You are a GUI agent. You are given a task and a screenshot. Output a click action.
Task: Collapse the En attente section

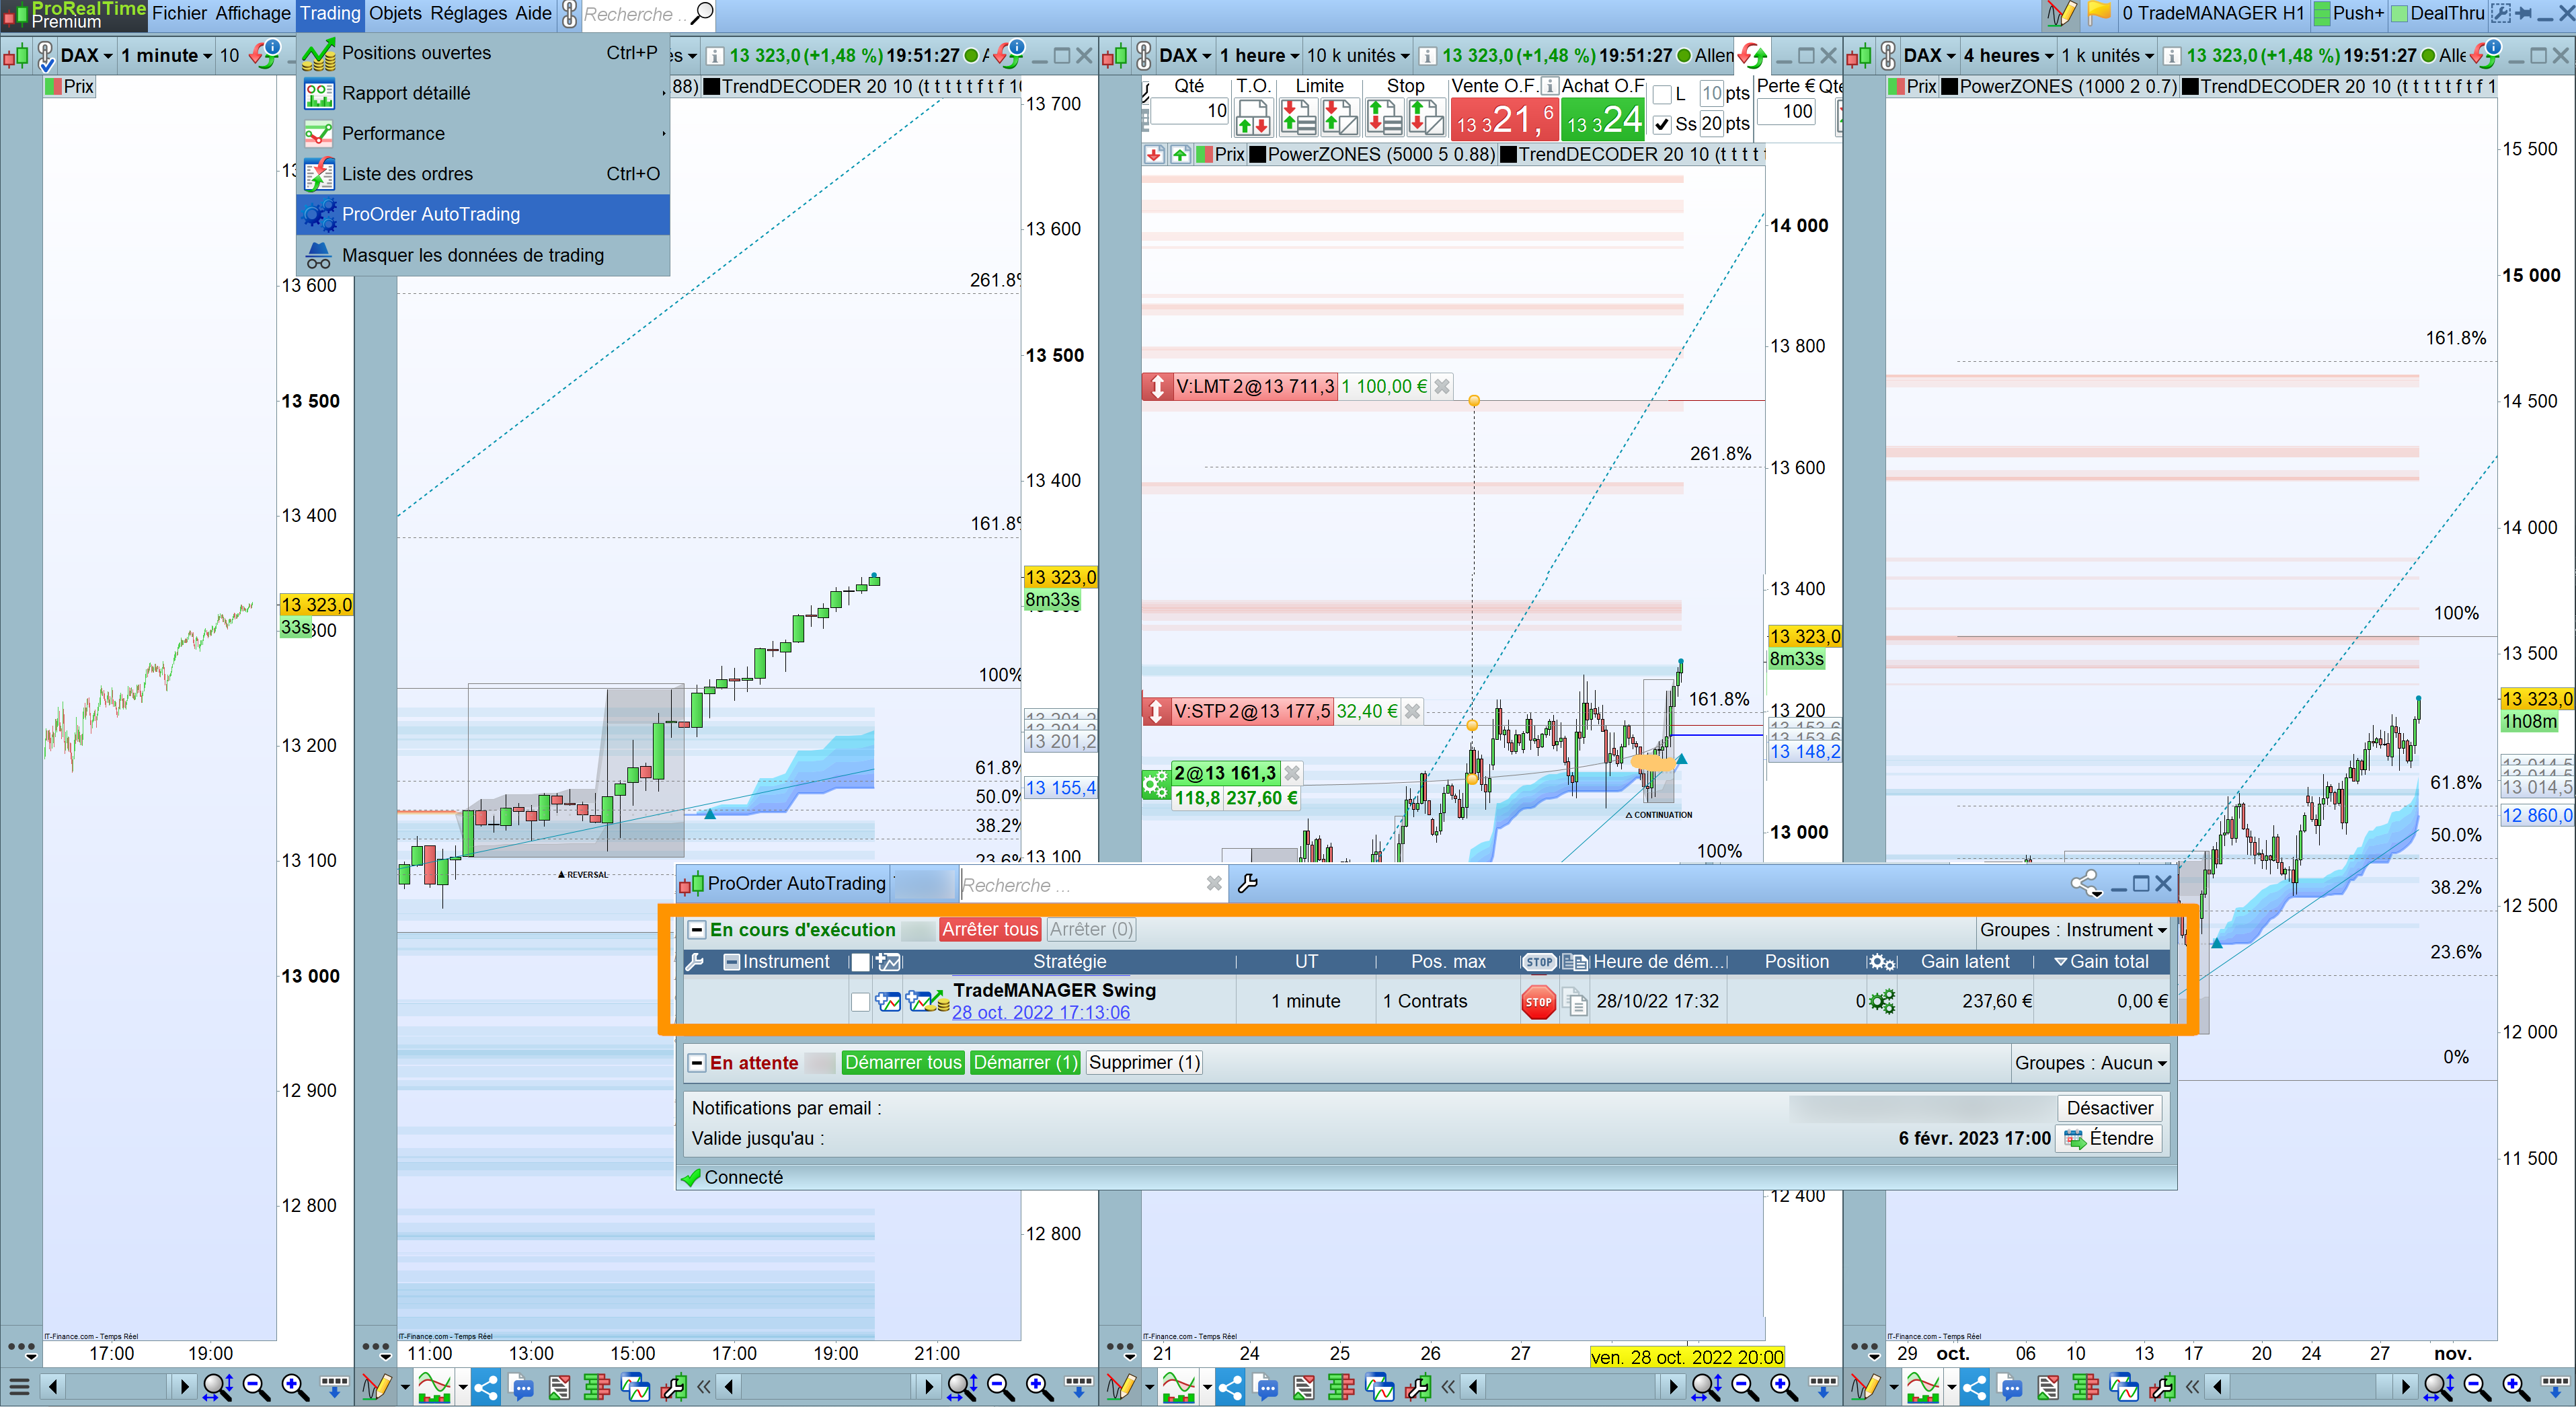click(697, 1063)
